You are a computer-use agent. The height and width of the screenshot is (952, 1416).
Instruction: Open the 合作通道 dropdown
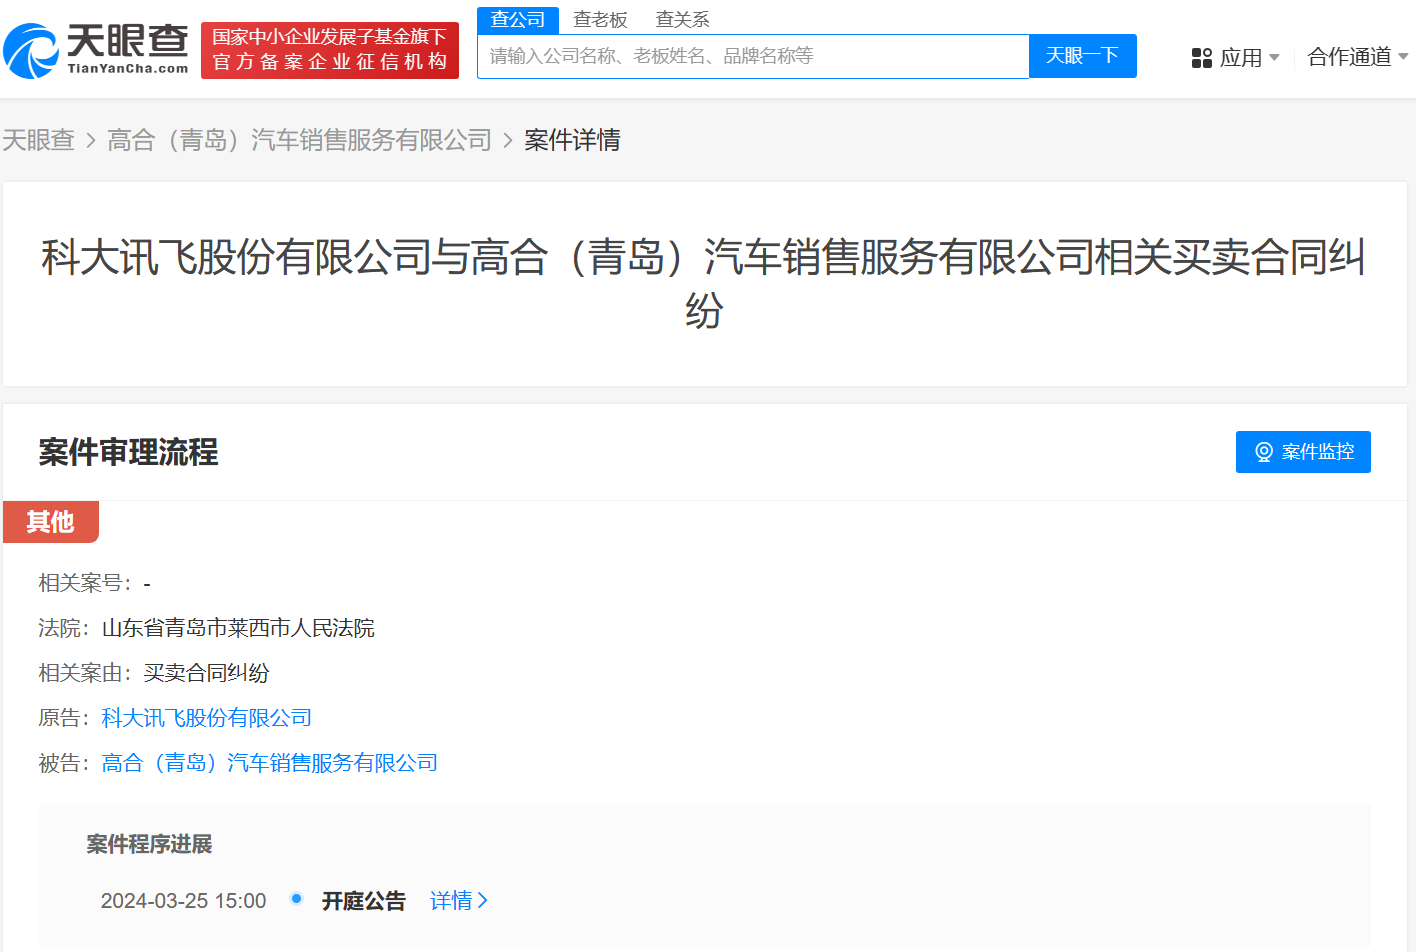(x=1357, y=57)
